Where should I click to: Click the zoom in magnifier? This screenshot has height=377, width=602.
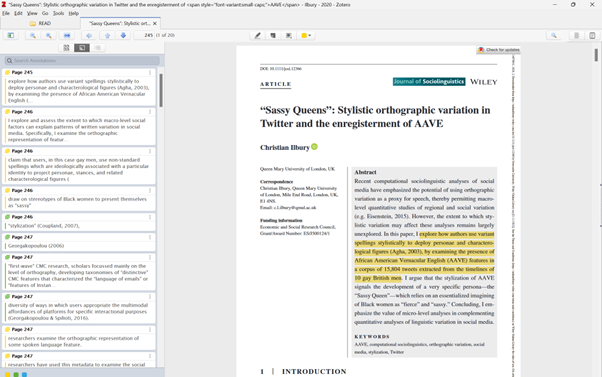(x=49, y=35)
